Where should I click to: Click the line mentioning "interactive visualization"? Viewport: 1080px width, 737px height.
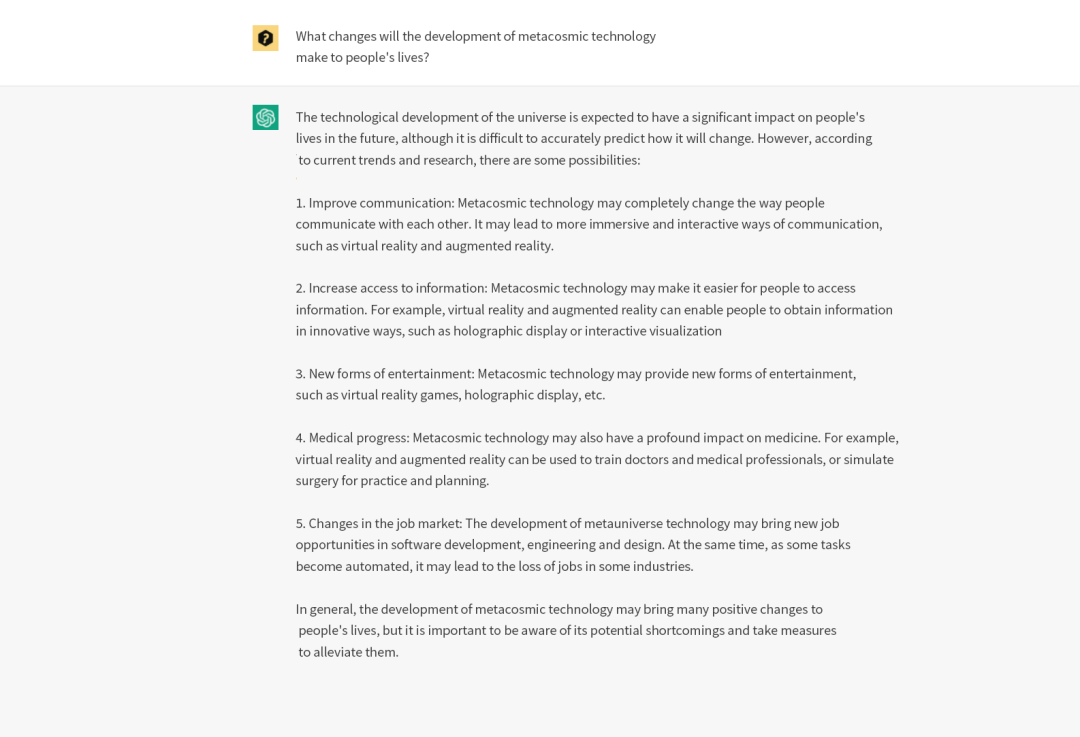[508, 331]
